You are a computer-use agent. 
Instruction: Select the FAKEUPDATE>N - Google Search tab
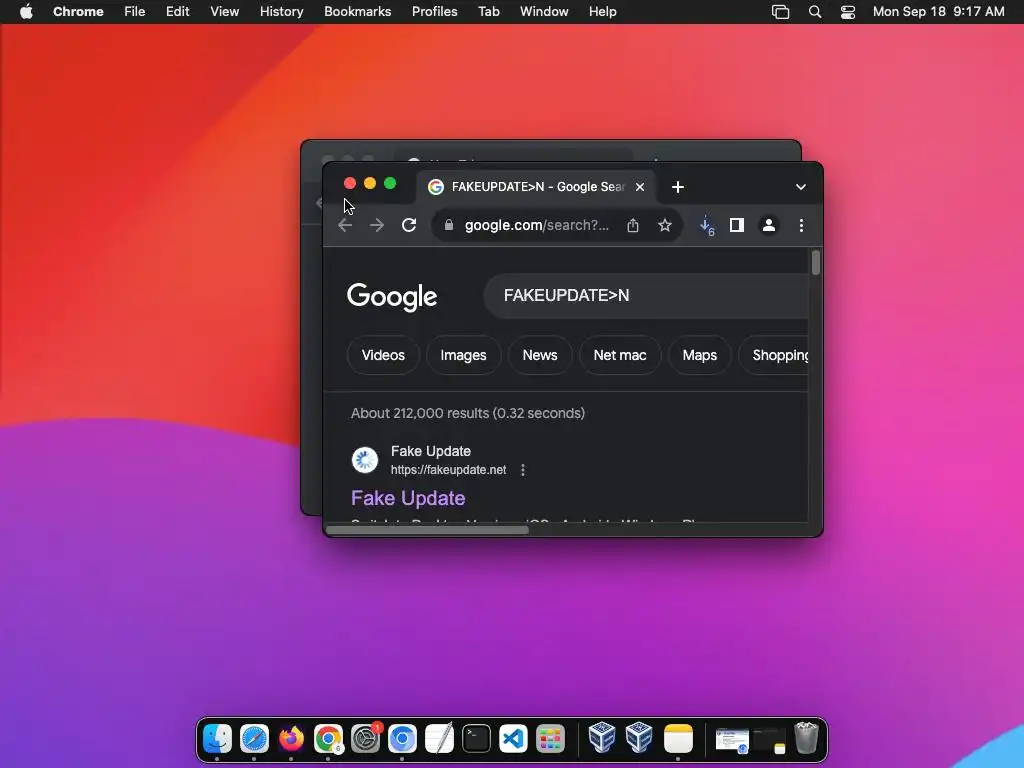(x=536, y=187)
